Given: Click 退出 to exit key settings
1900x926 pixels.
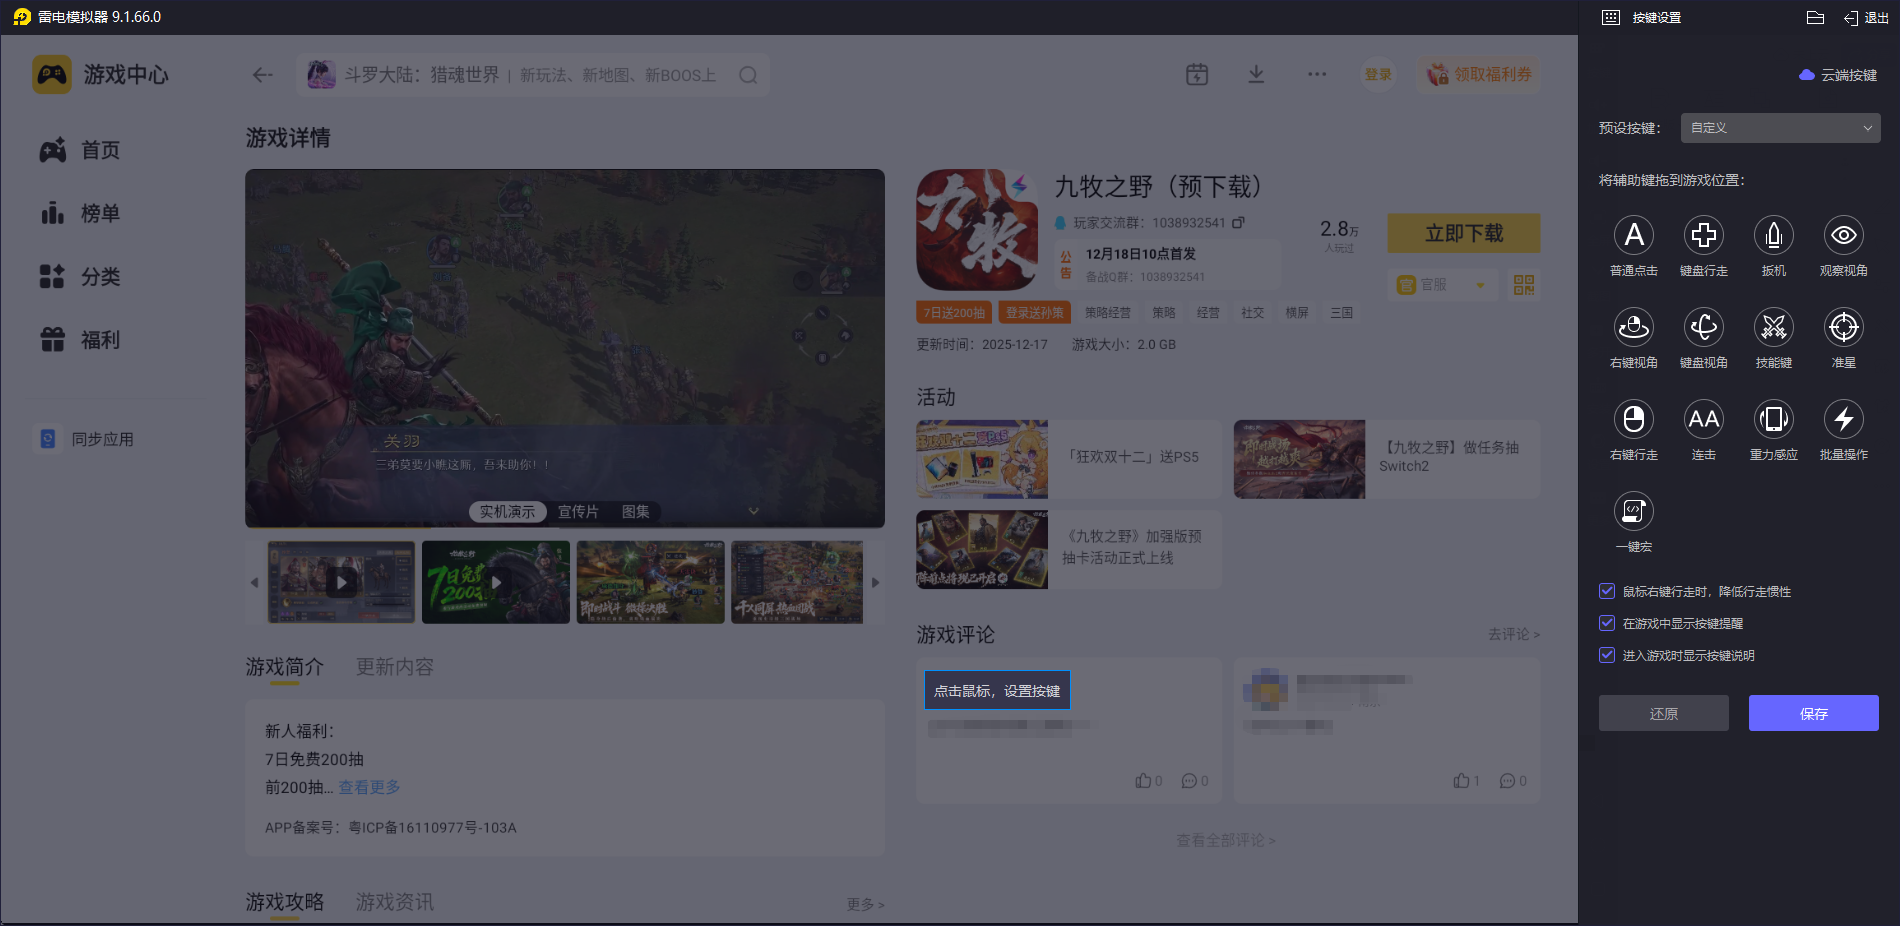Looking at the screenshot, I should click(x=1866, y=17).
